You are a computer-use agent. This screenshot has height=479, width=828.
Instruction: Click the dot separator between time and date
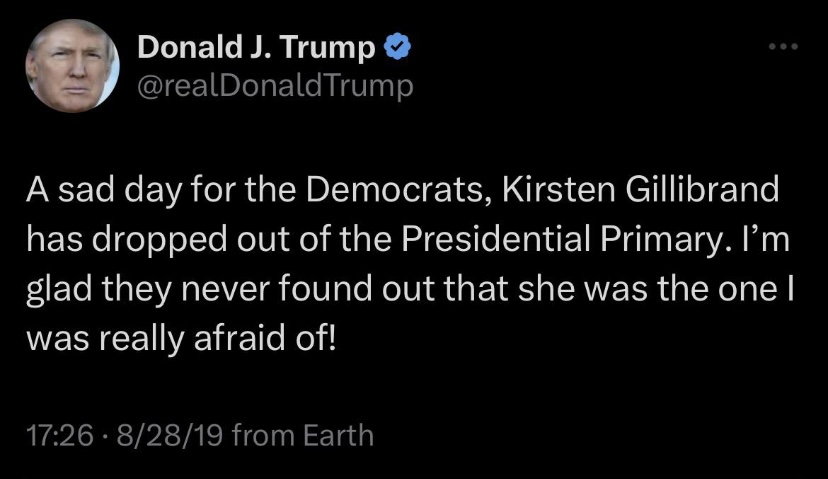tap(106, 437)
